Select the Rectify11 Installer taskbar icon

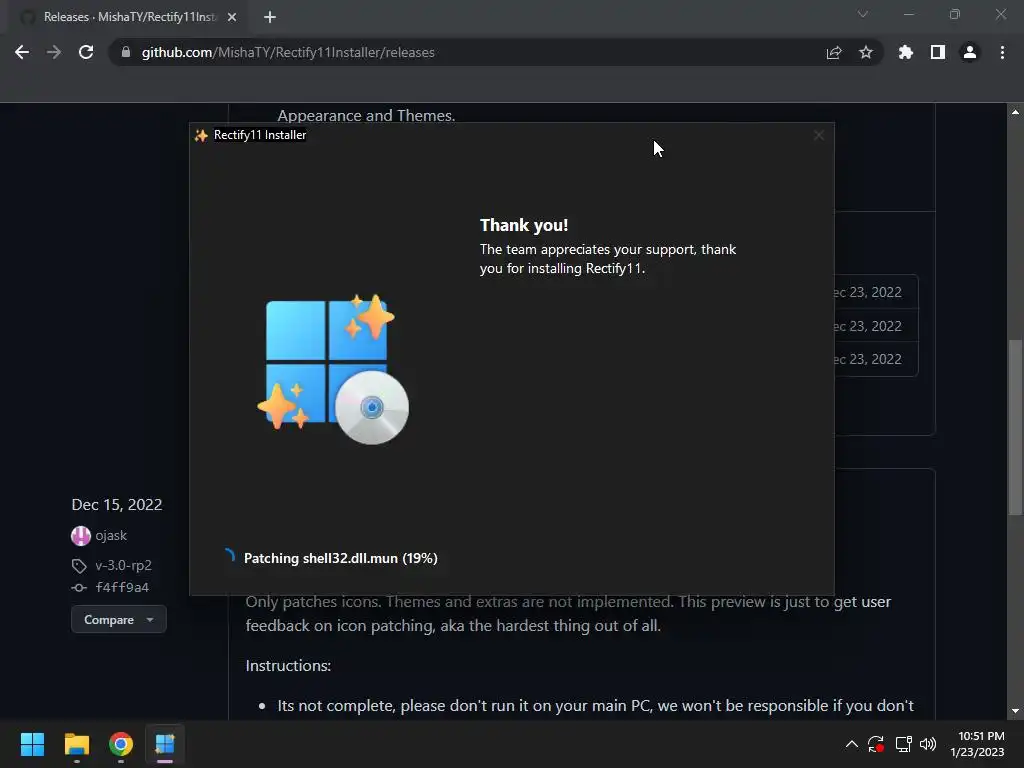[165, 744]
